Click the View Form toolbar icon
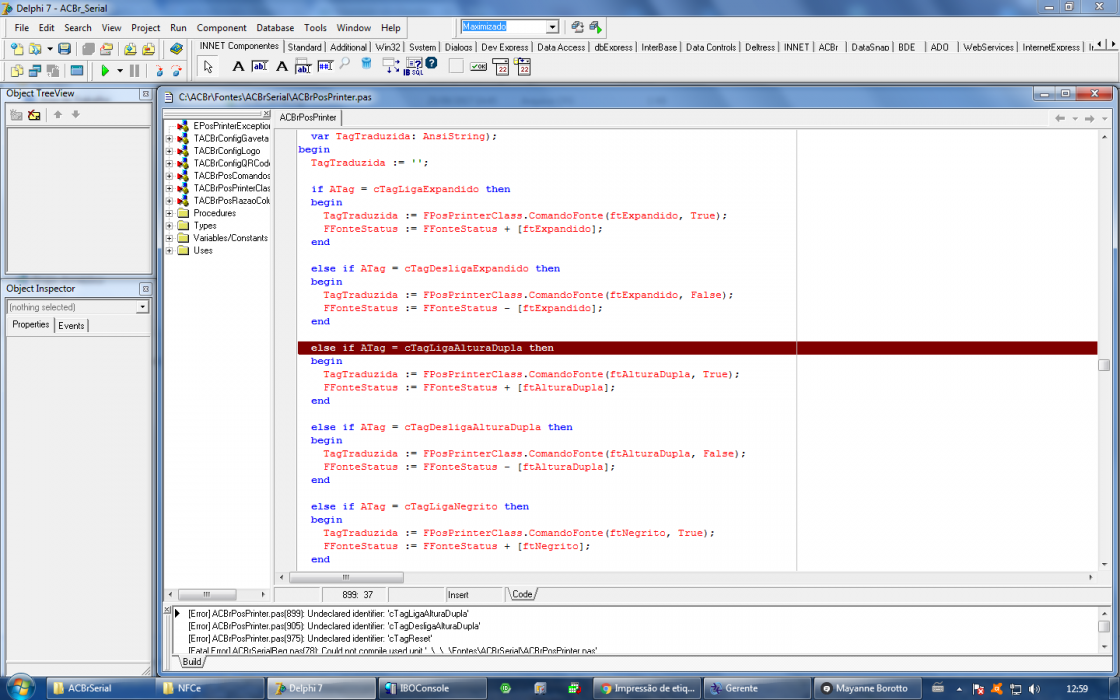 [x=34, y=71]
